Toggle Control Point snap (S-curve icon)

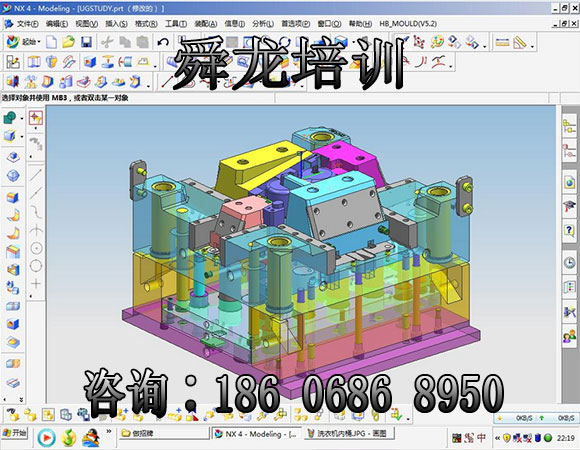36,212
